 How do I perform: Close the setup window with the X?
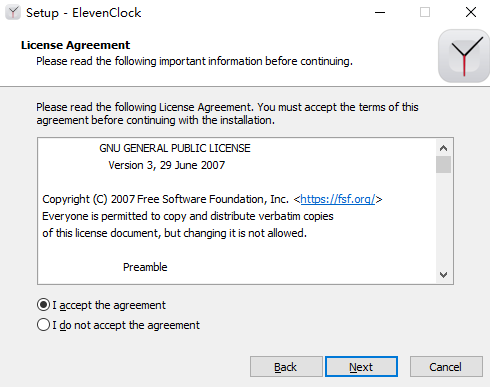471,13
